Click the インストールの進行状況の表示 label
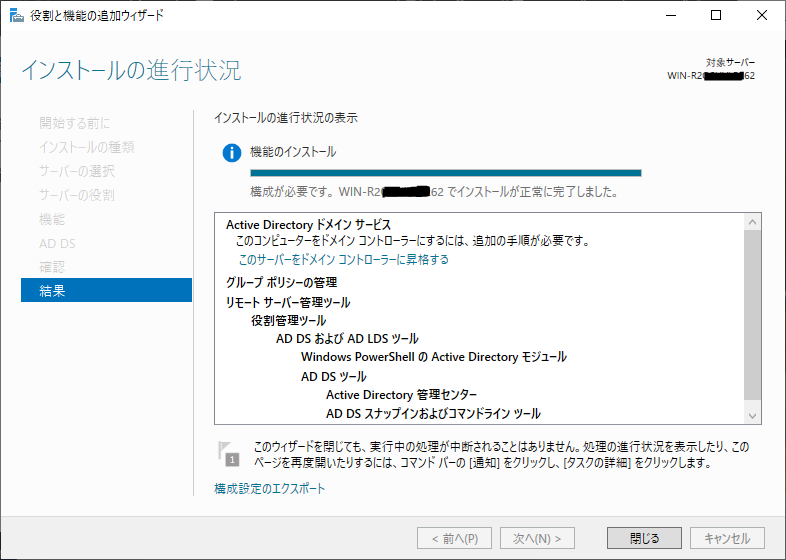The width and height of the screenshot is (786, 560). pyautogui.click(x=286, y=118)
